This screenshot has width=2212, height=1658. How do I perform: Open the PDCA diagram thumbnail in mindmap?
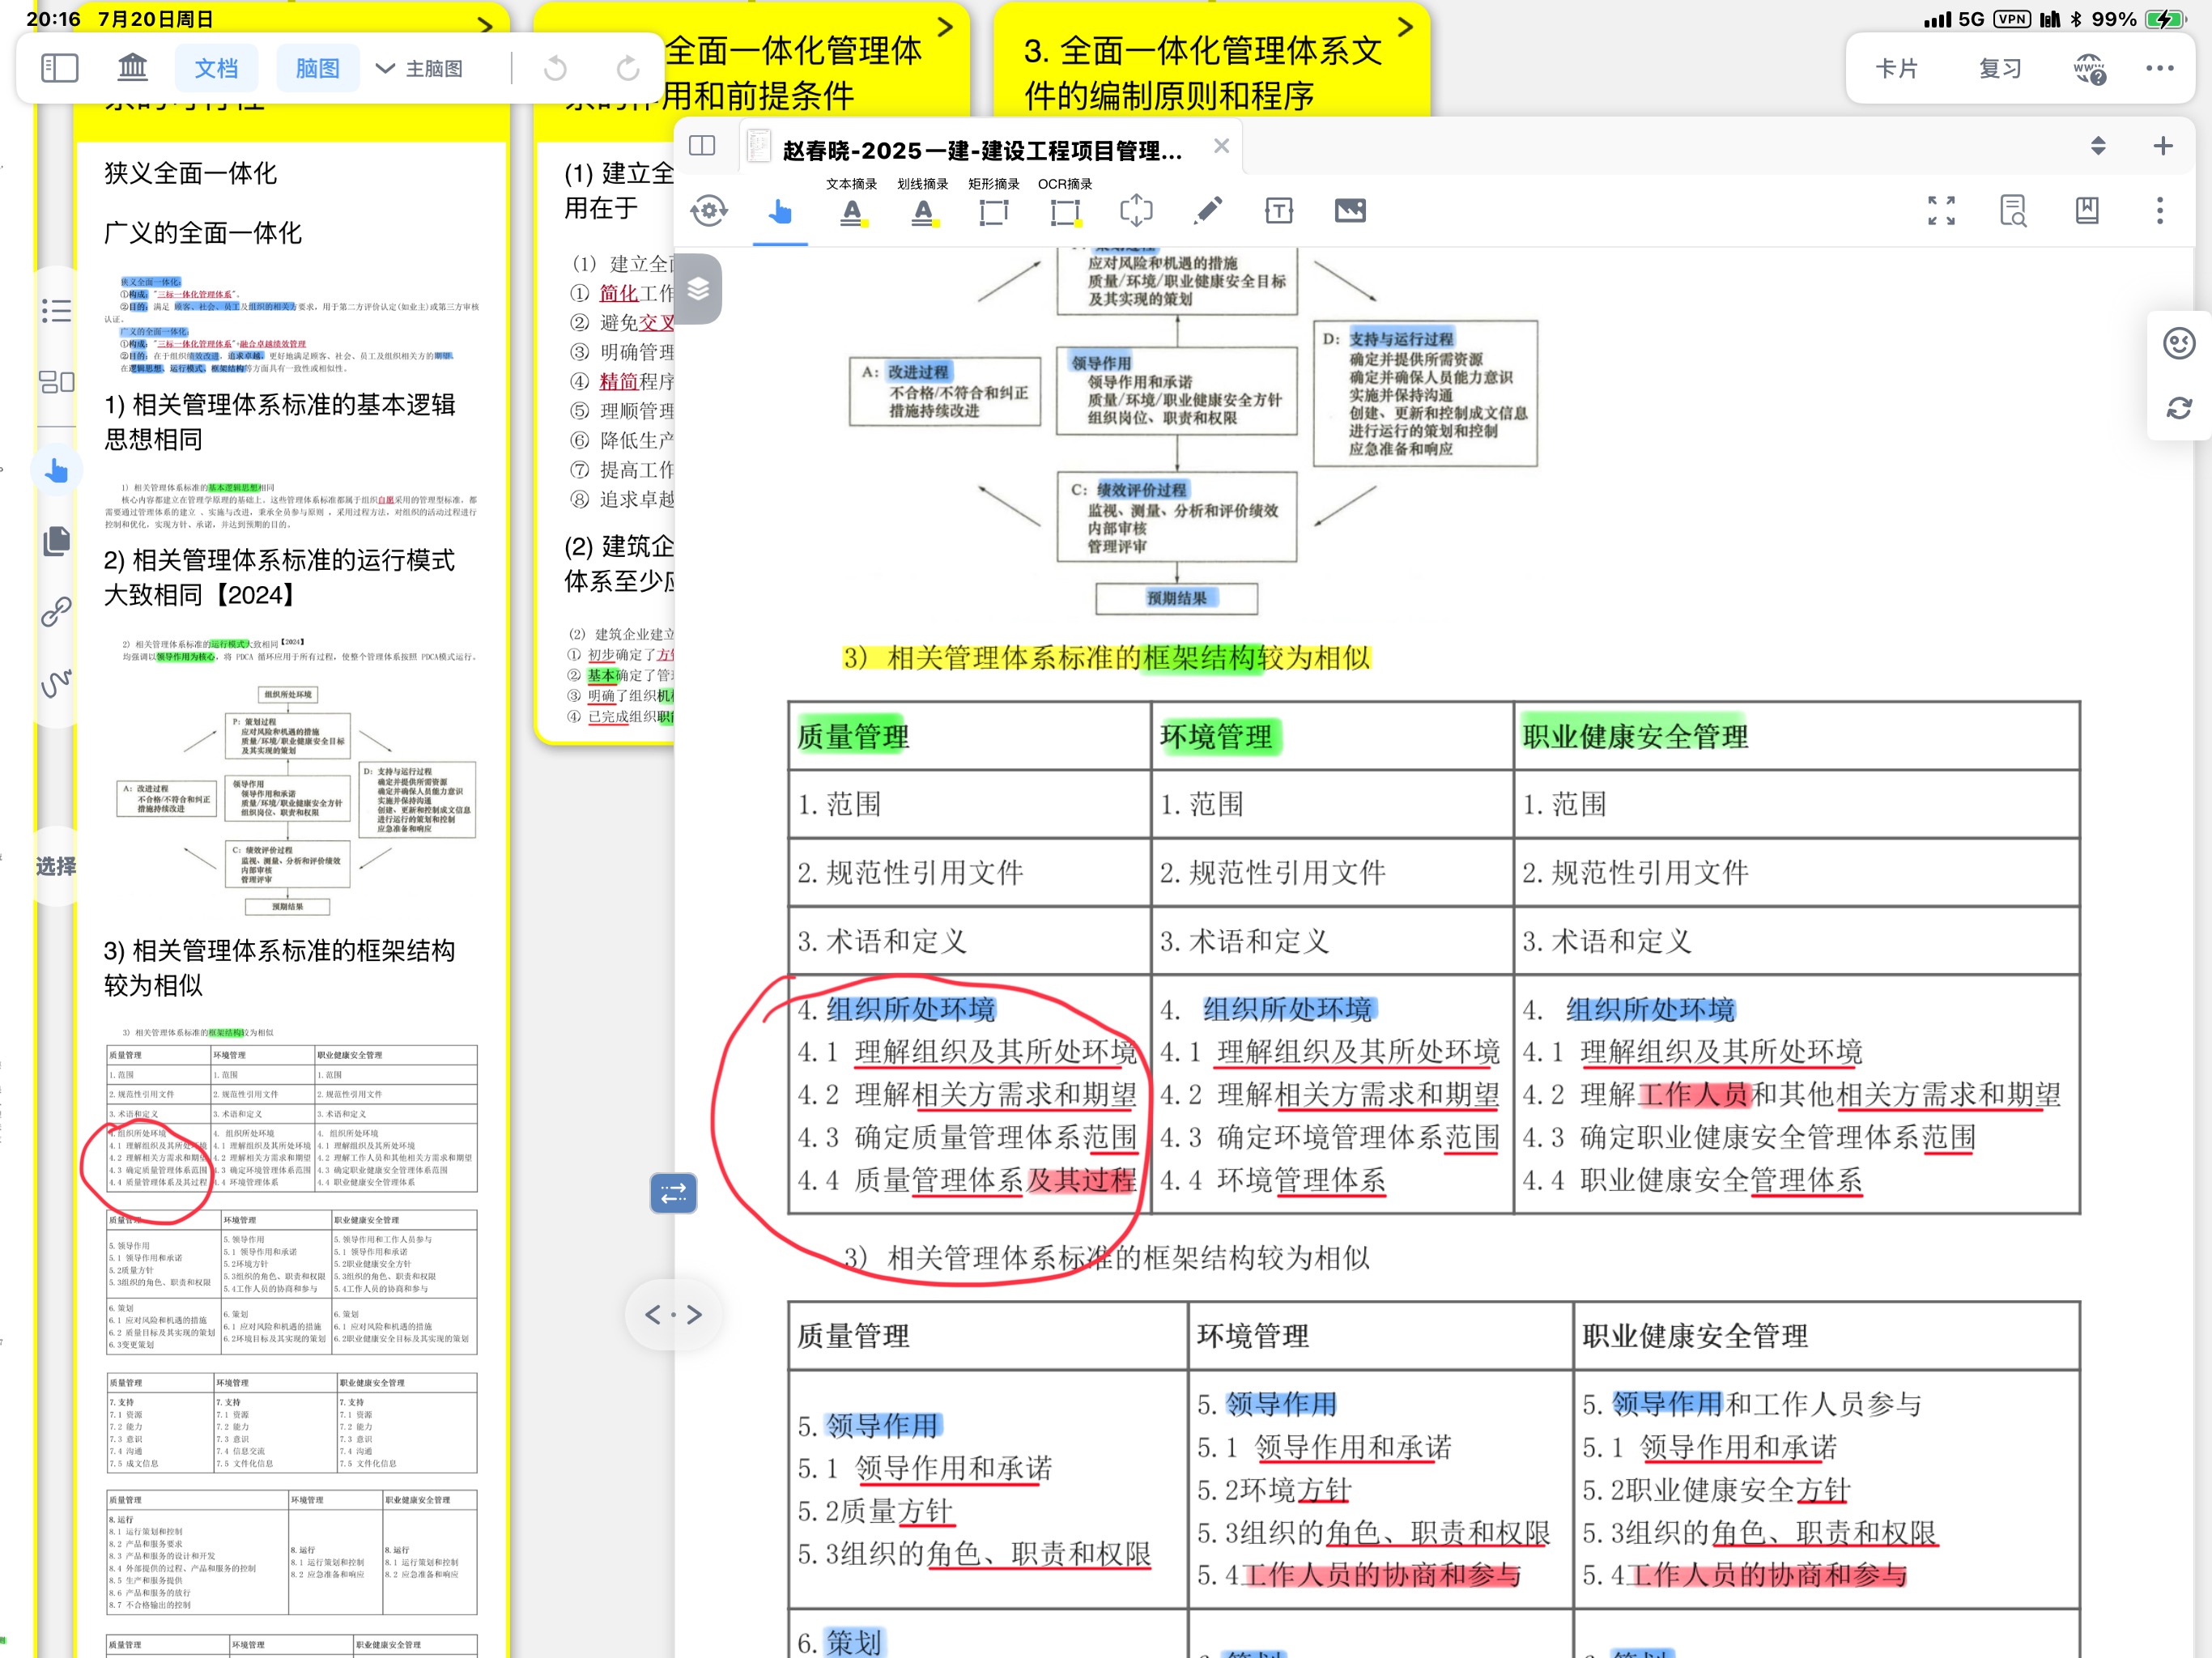(296, 800)
